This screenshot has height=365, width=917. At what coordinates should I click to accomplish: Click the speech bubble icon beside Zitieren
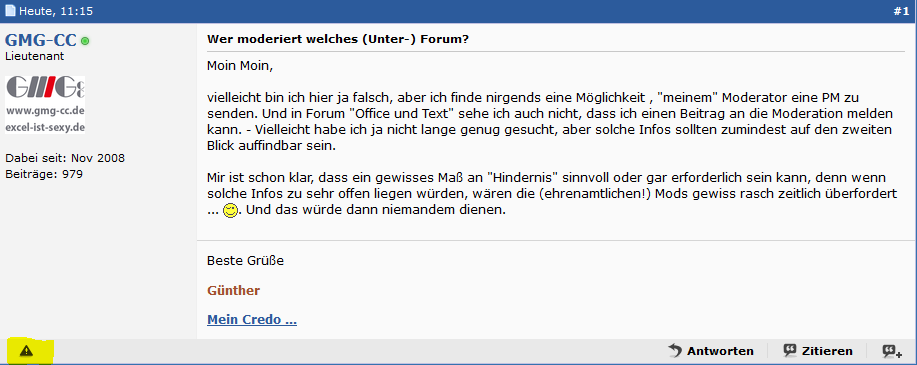pyautogui.click(x=790, y=351)
